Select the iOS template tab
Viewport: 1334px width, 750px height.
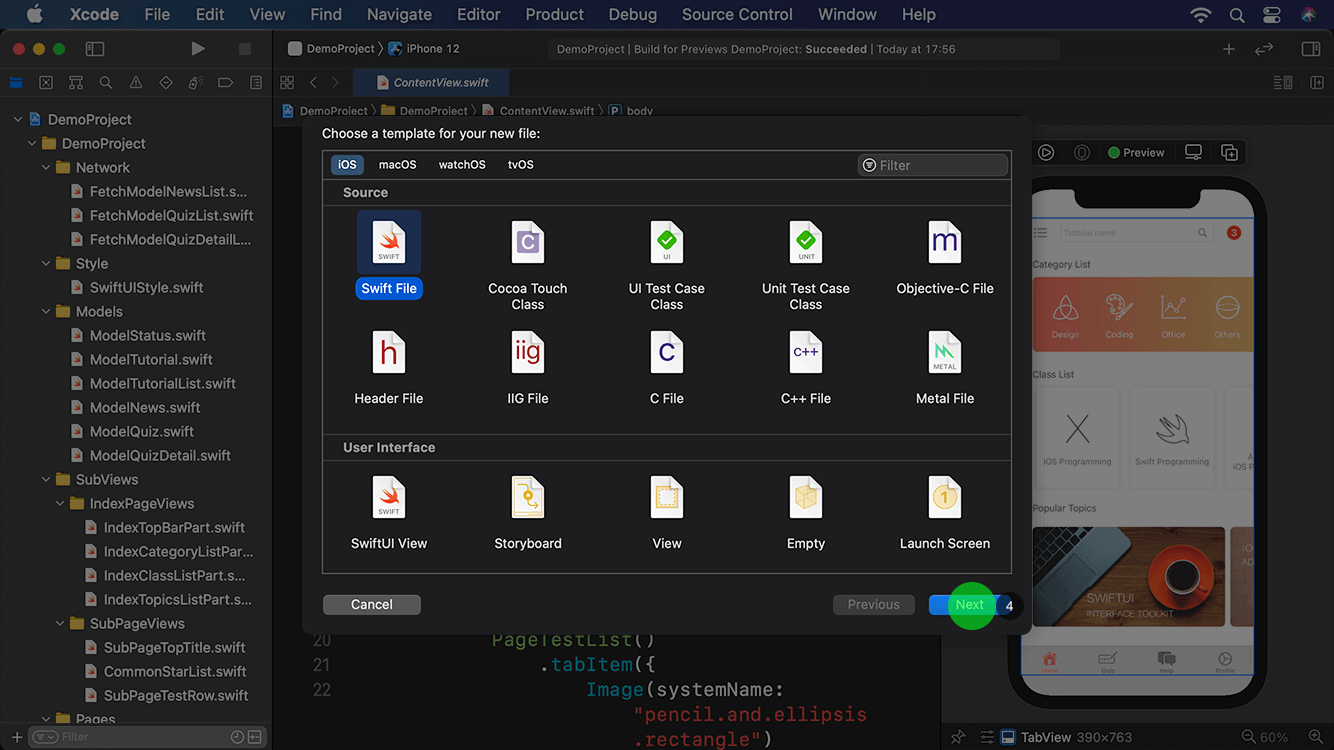(347, 165)
